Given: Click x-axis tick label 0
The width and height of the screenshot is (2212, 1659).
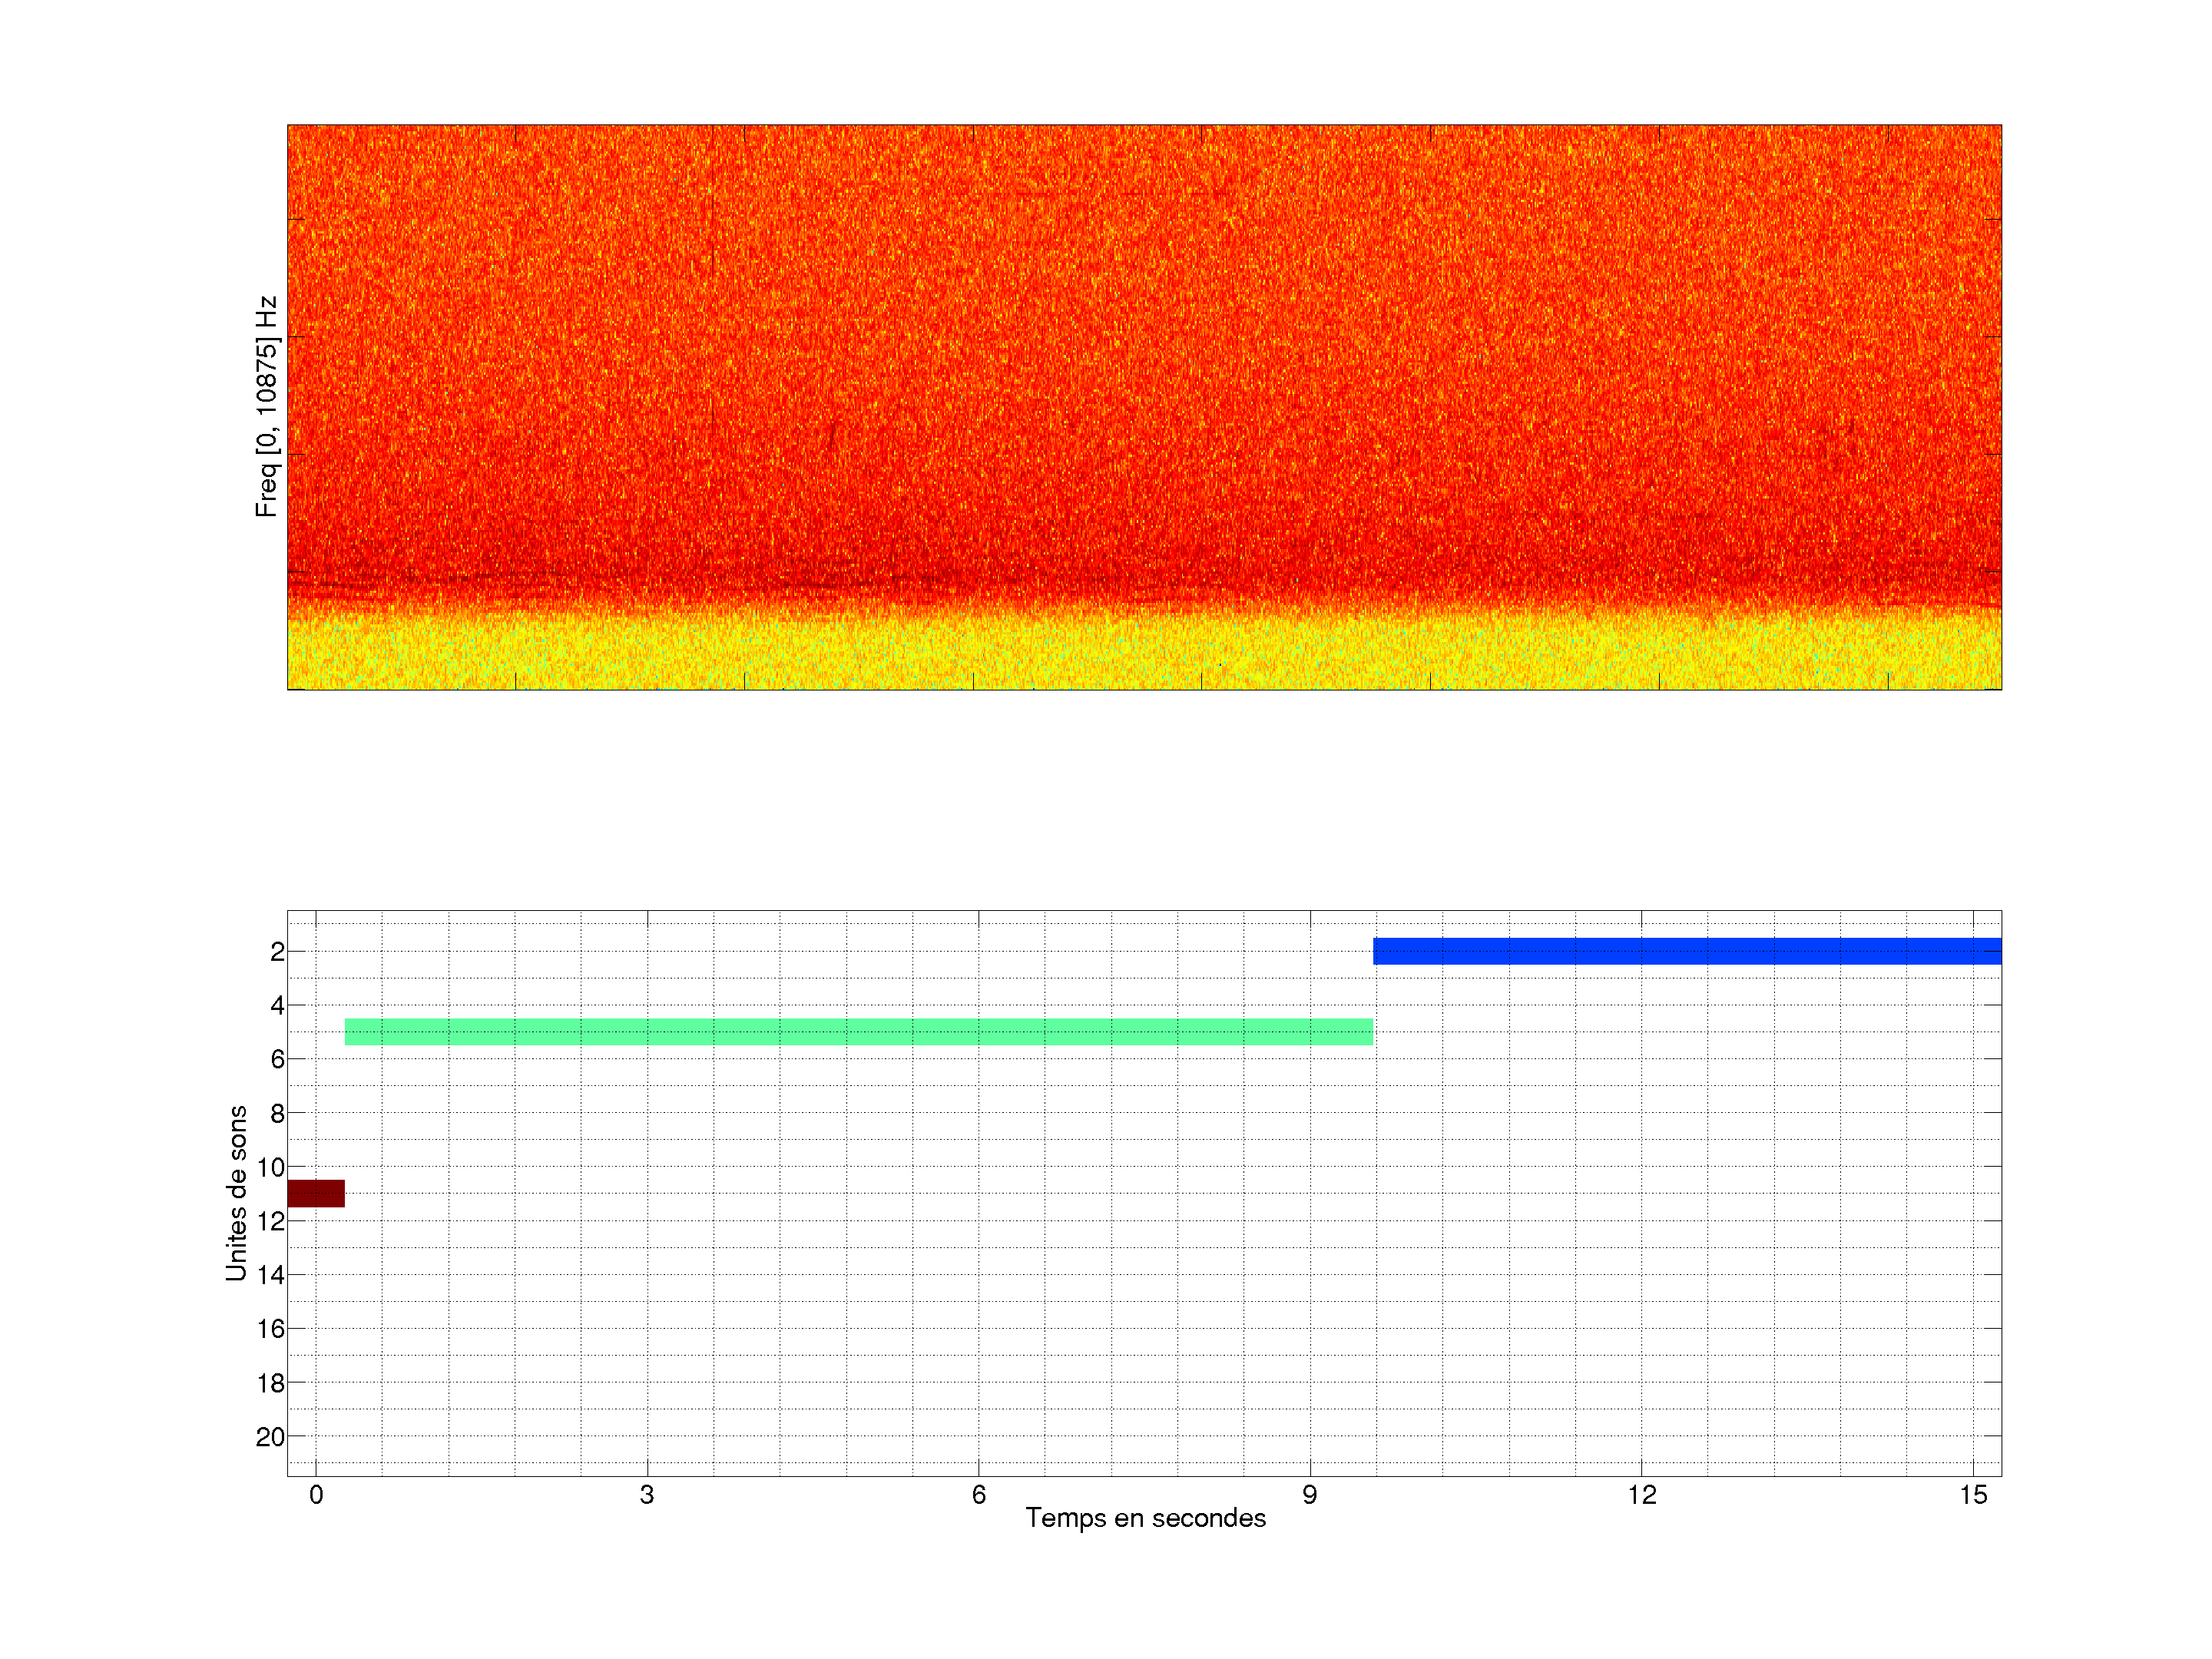Looking at the screenshot, I should [316, 1495].
